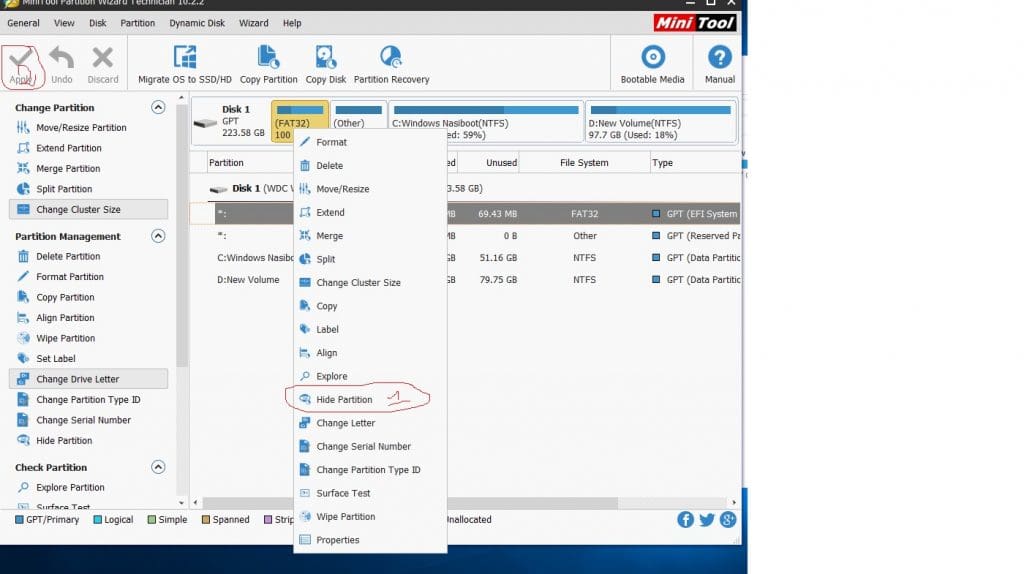Choose Hide Partition in context menu

(344, 400)
